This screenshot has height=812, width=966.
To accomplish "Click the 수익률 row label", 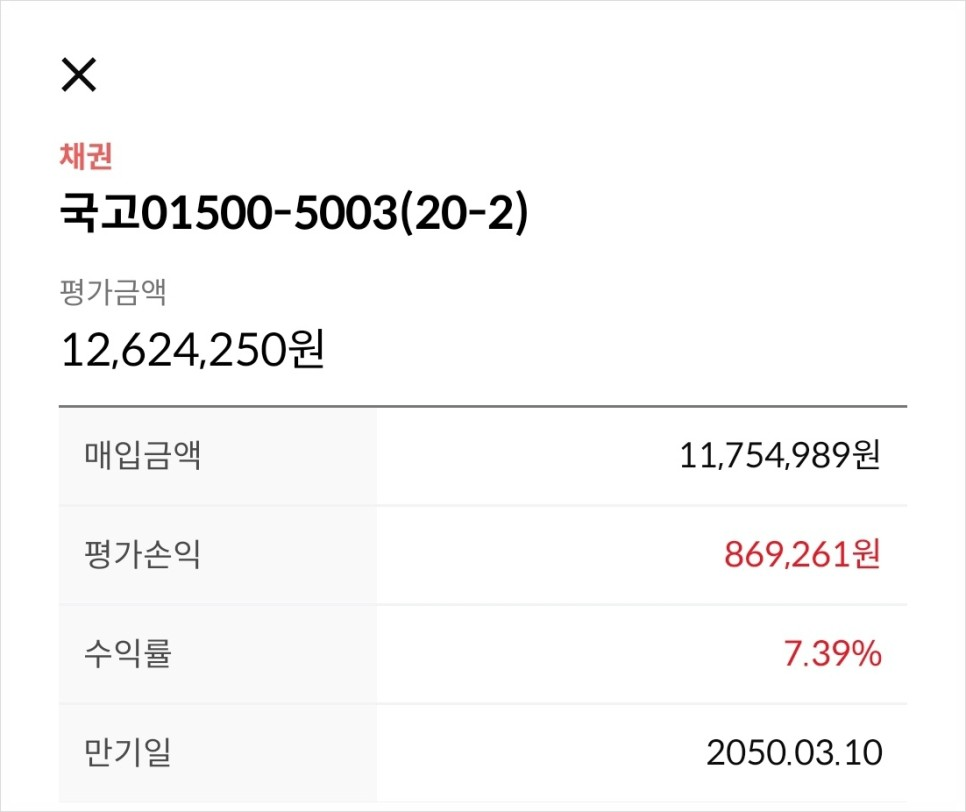I will tap(128, 654).
